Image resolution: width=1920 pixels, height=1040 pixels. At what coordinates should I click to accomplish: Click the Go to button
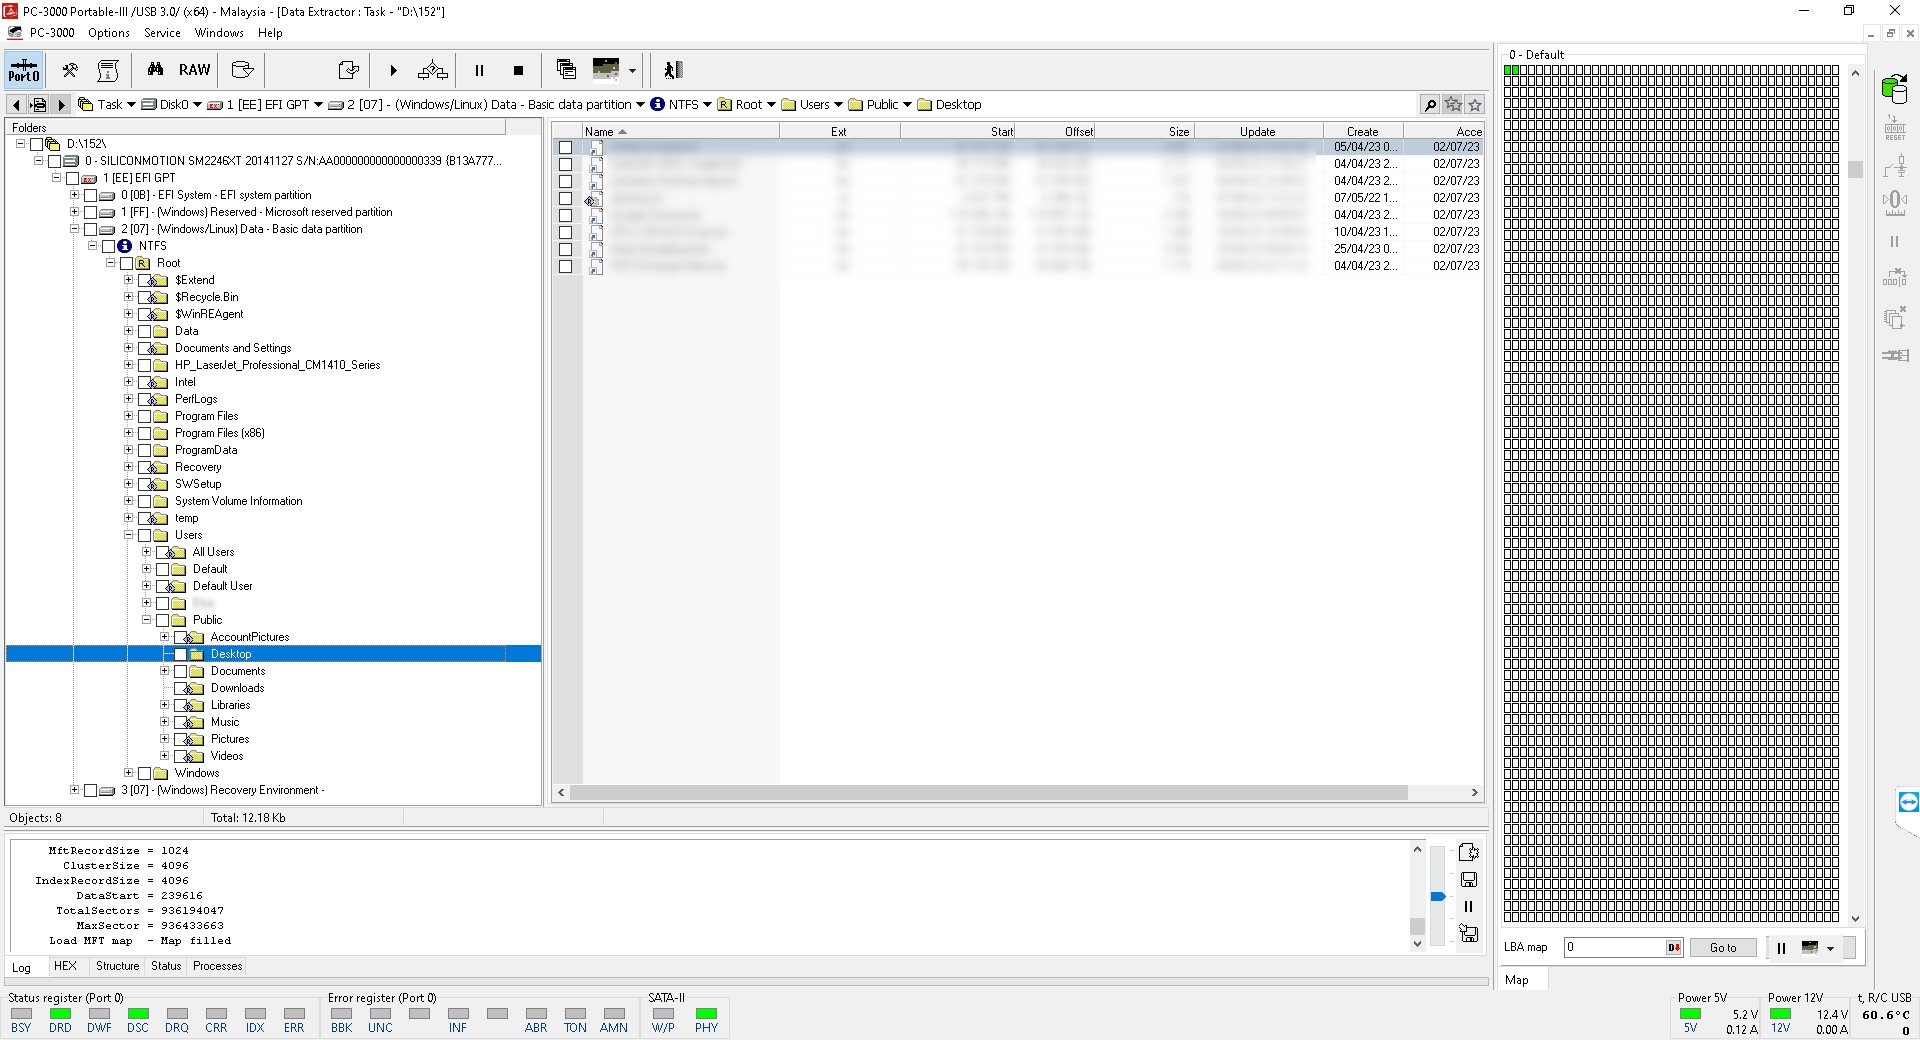click(x=1722, y=948)
